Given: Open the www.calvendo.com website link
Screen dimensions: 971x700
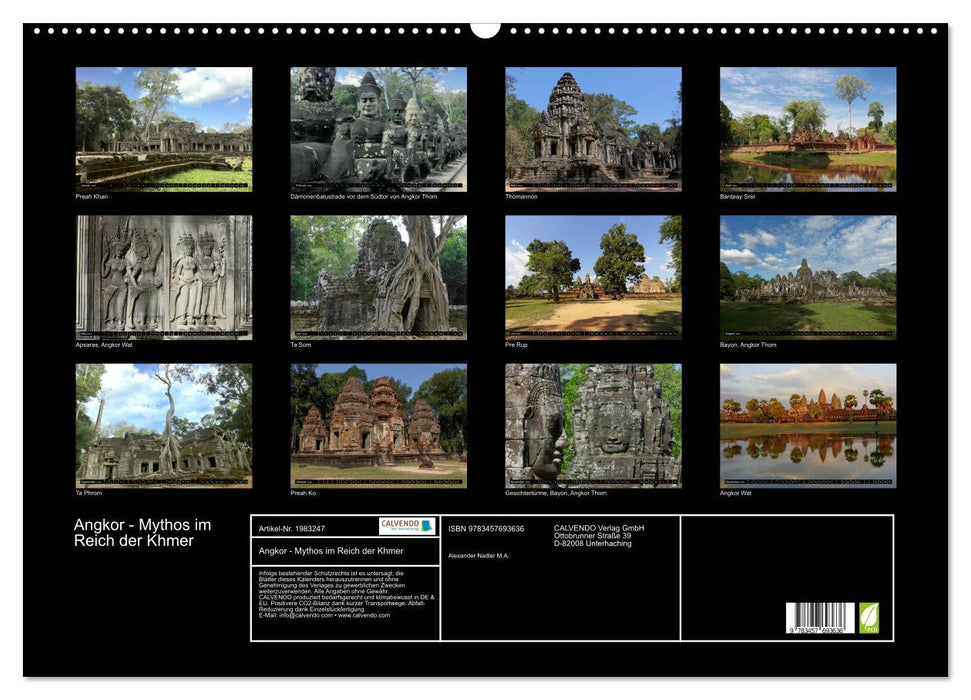Looking at the screenshot, I should click(363, 616).
